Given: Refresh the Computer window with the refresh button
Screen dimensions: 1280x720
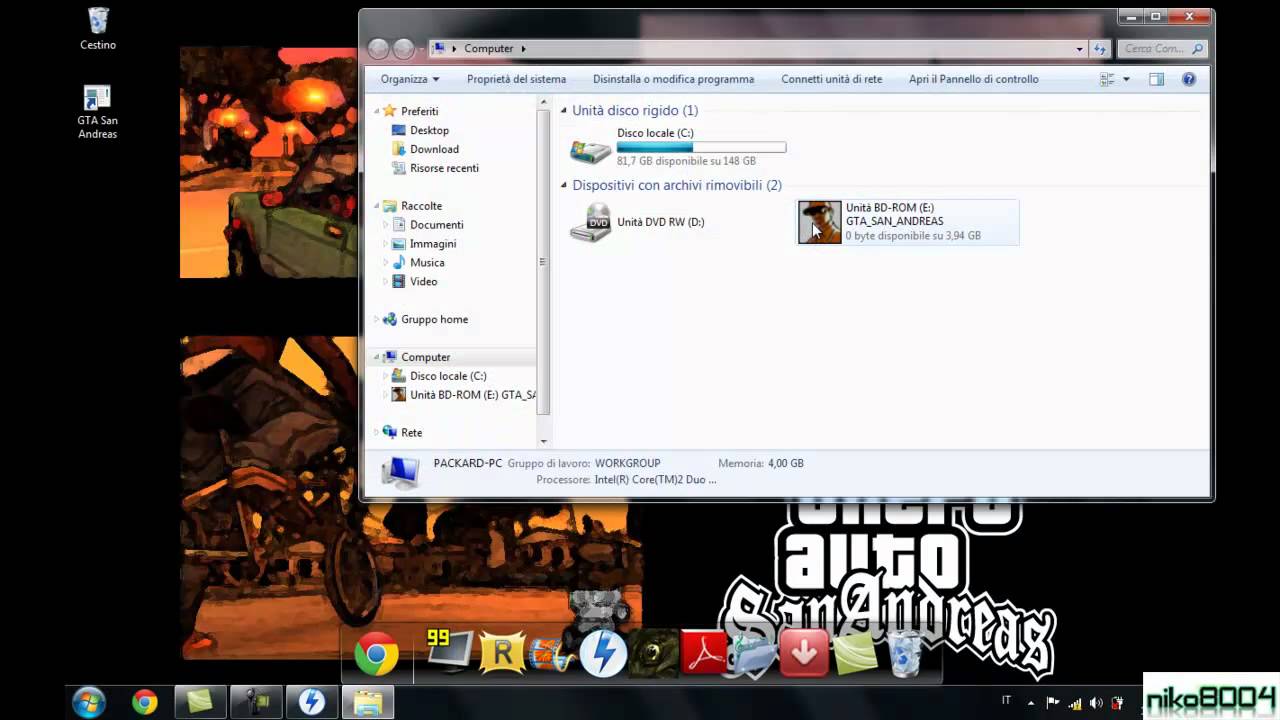Looking at the screenshot, I should click(1099, 49).
